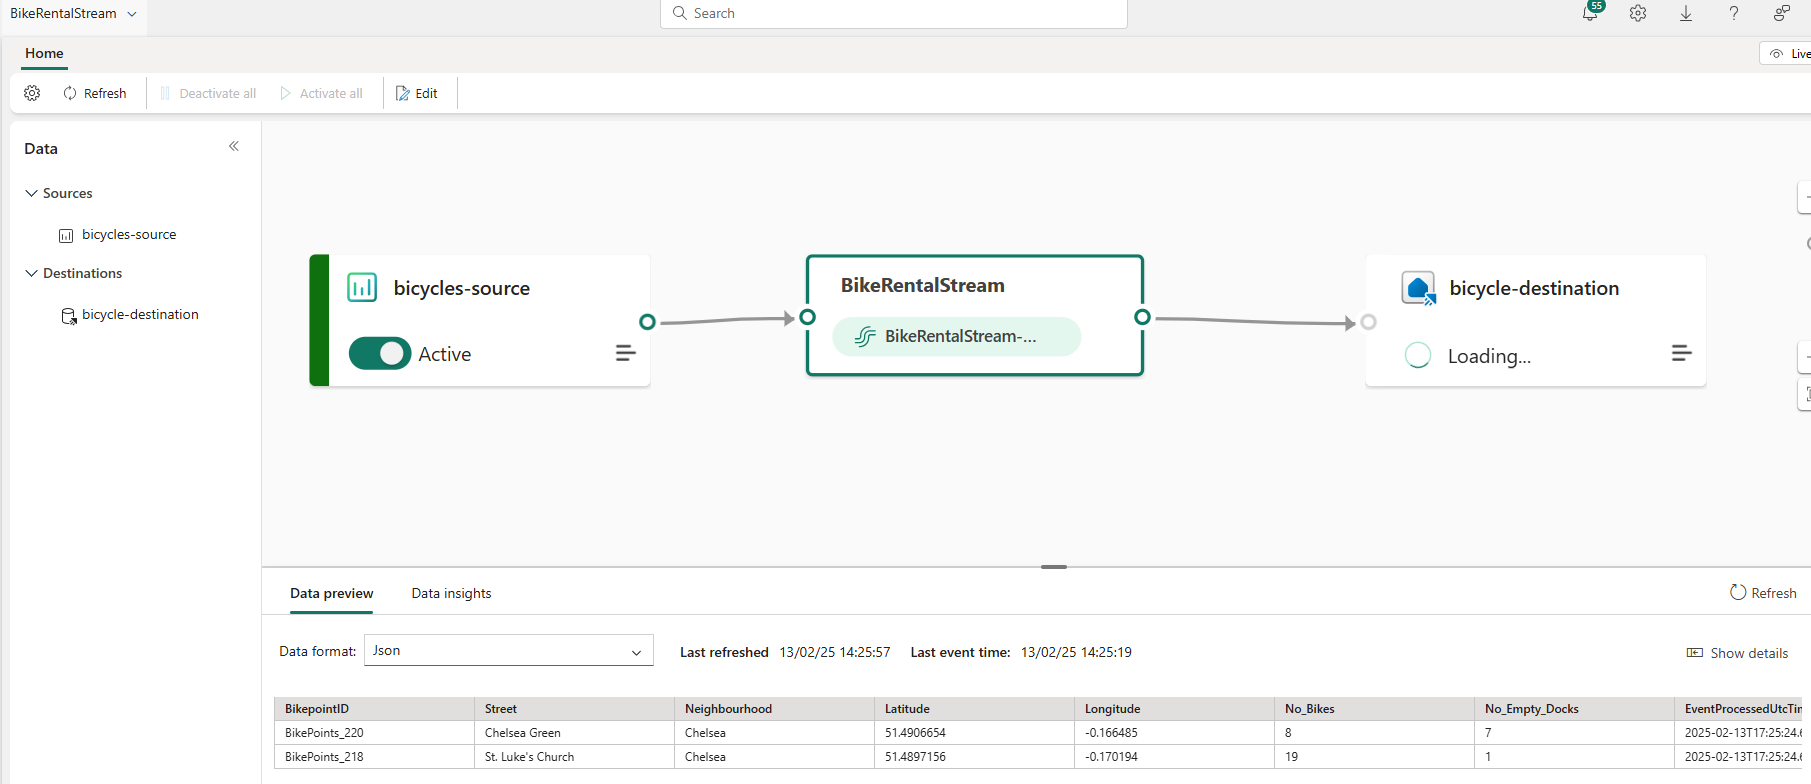1811x784 pixels.
Task: Switch to the Data insights tab
Action: 451,593
